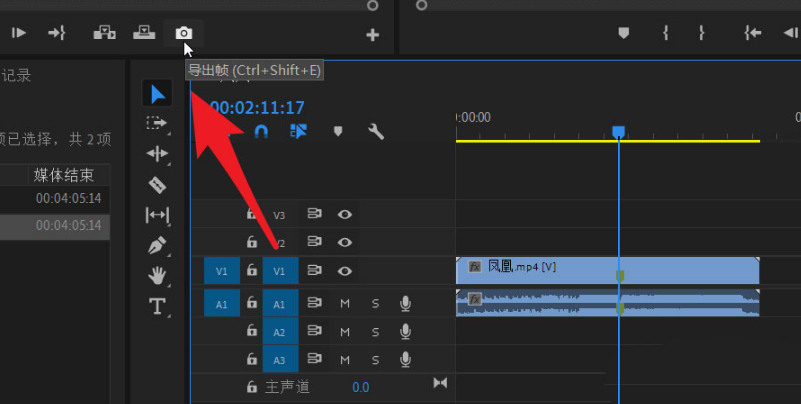Click the playhead marker on time ruler

619,132
